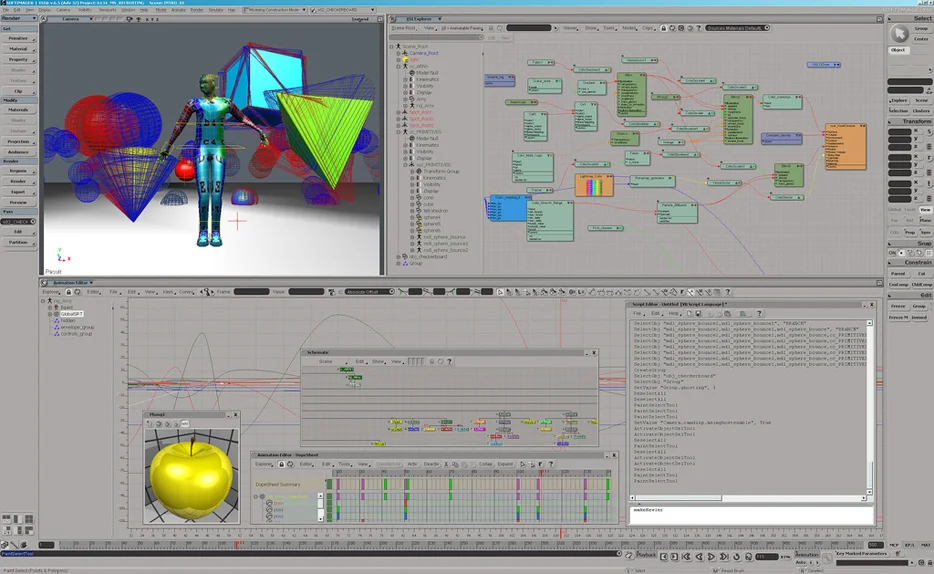Open help in Animation Editor toolbar
Screen dimensions: 934x574
tap(727, 292)
